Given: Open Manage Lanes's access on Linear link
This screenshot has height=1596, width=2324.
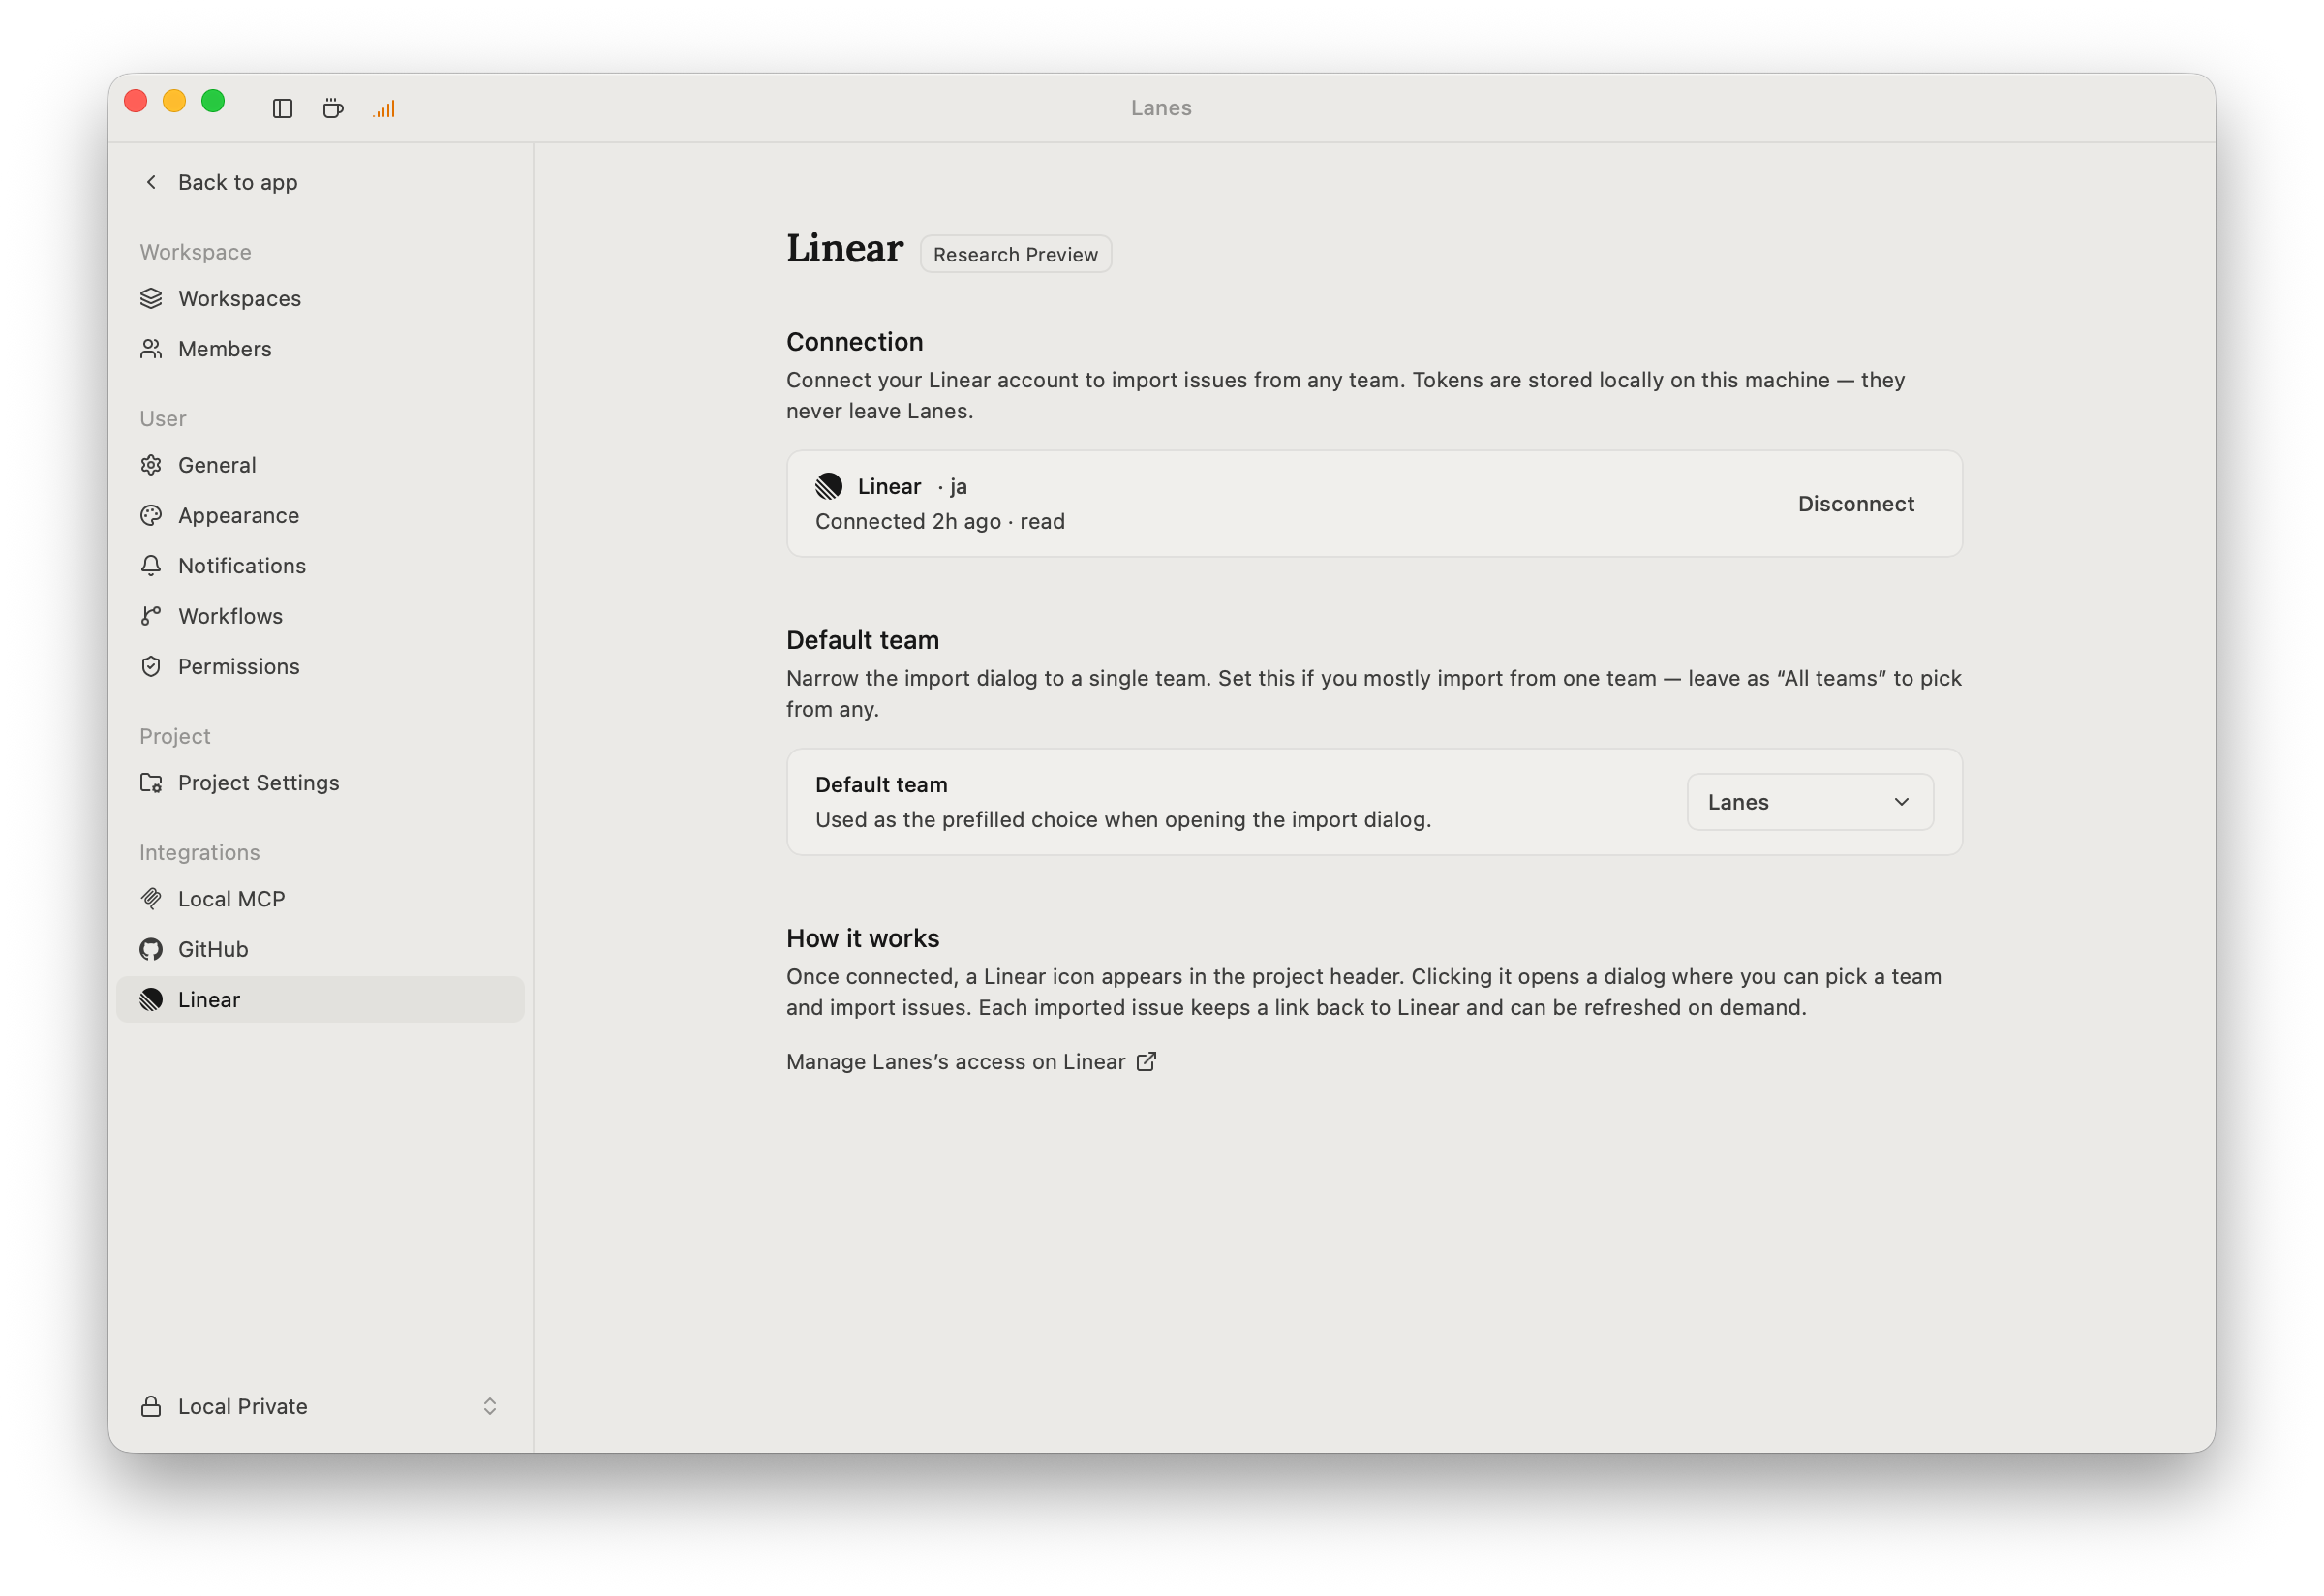Looking at the screenshot, I should 971,1062.
